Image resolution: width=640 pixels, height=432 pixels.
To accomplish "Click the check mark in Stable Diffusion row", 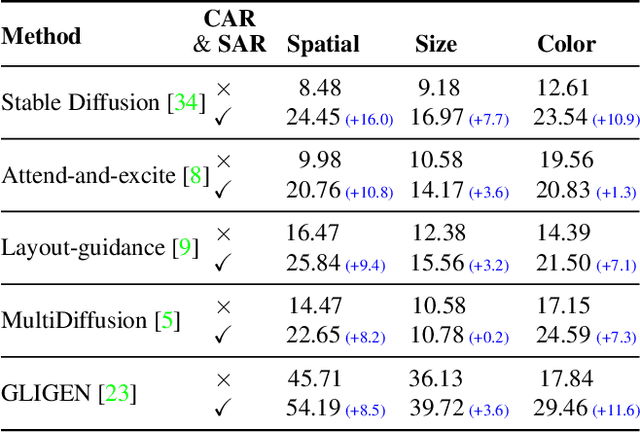I will pos(222,119).
